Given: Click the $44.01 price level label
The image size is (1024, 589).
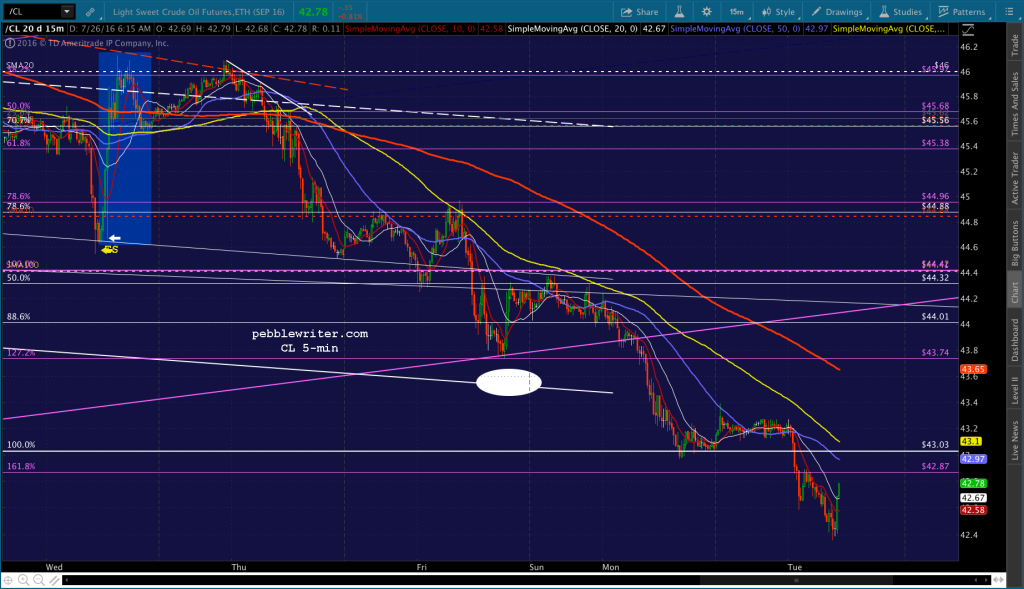Looking at the screenshot, I should tap(935, 317).
